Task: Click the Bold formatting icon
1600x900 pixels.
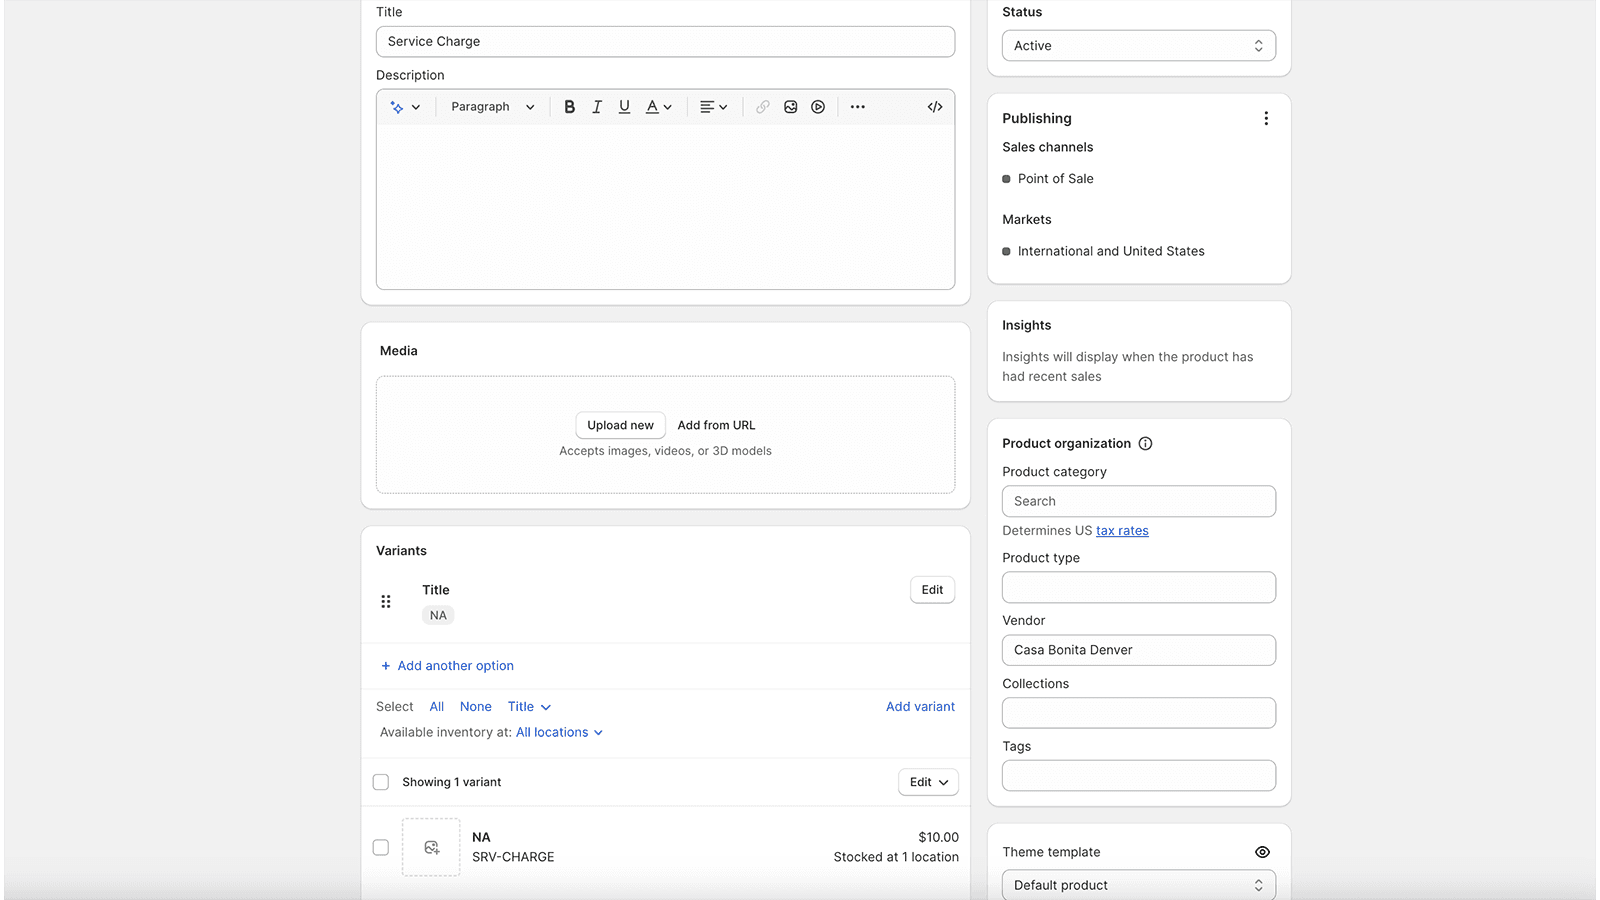Action: 569,107
